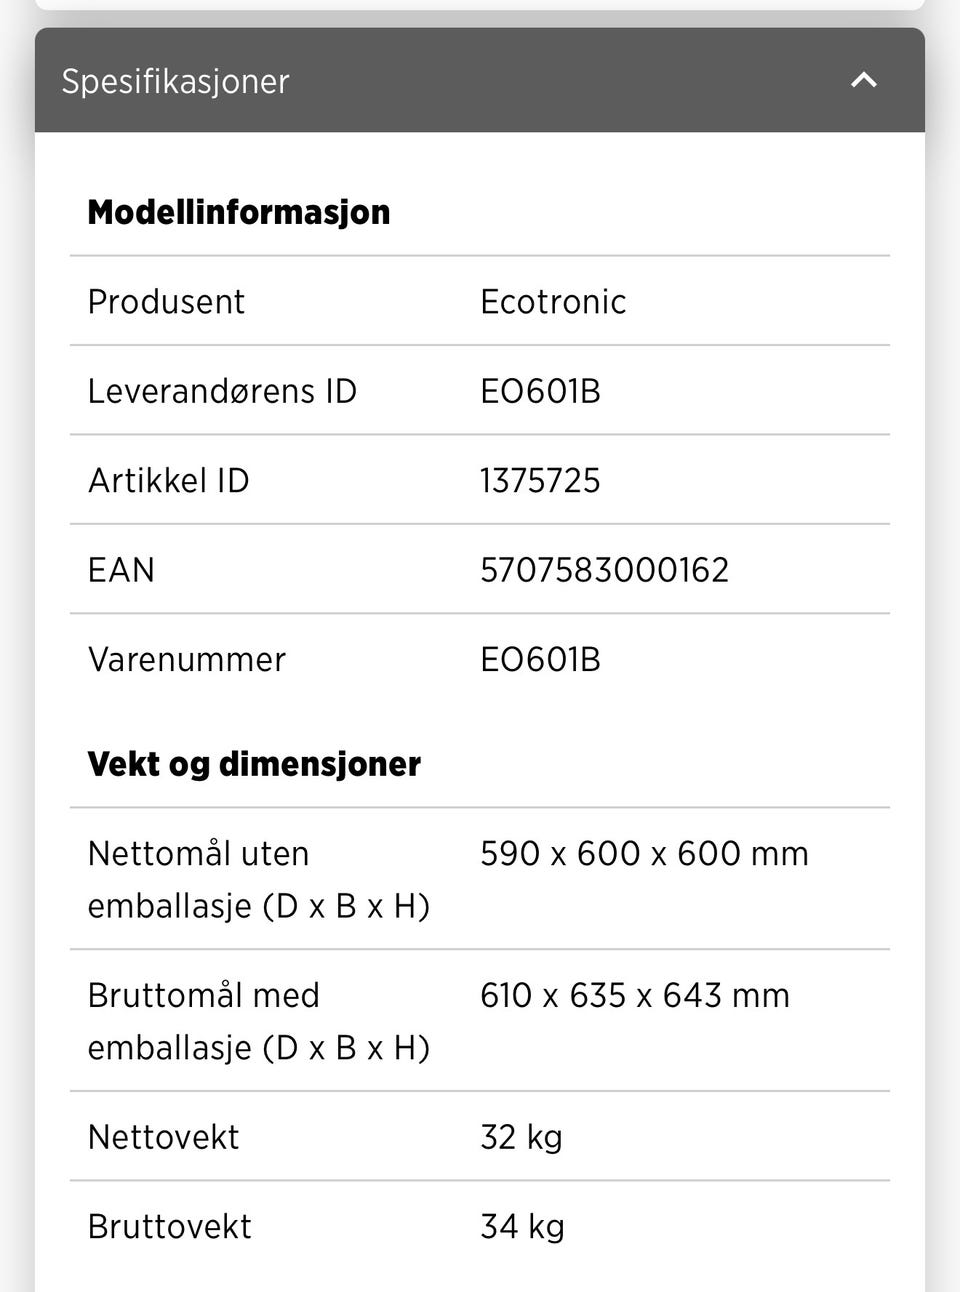Select net dimensions 590 x 600 x 600 mm
The height and width of the screenshot is (1292, 960).
(644, 853)
